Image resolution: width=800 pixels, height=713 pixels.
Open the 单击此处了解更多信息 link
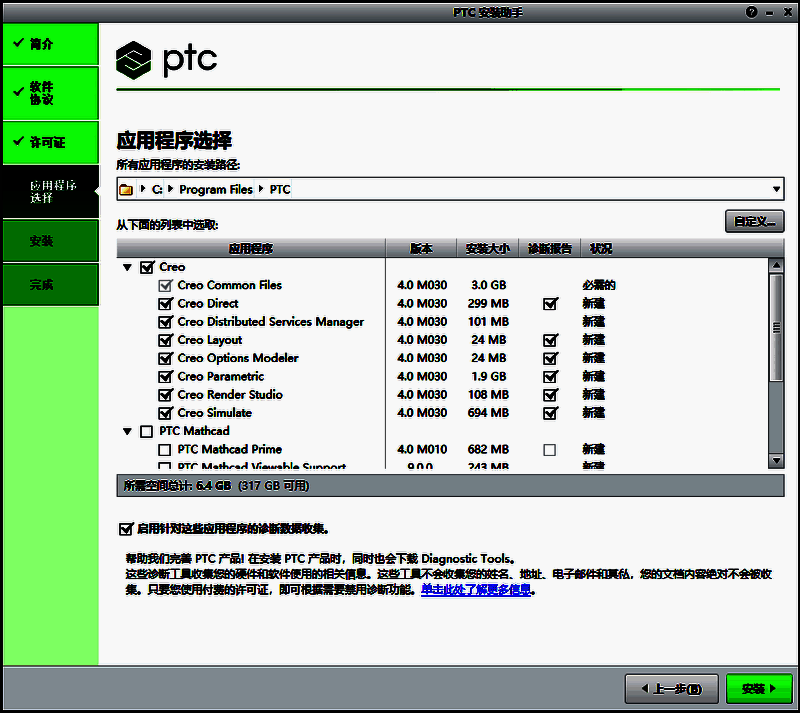[x=478, y=590]
